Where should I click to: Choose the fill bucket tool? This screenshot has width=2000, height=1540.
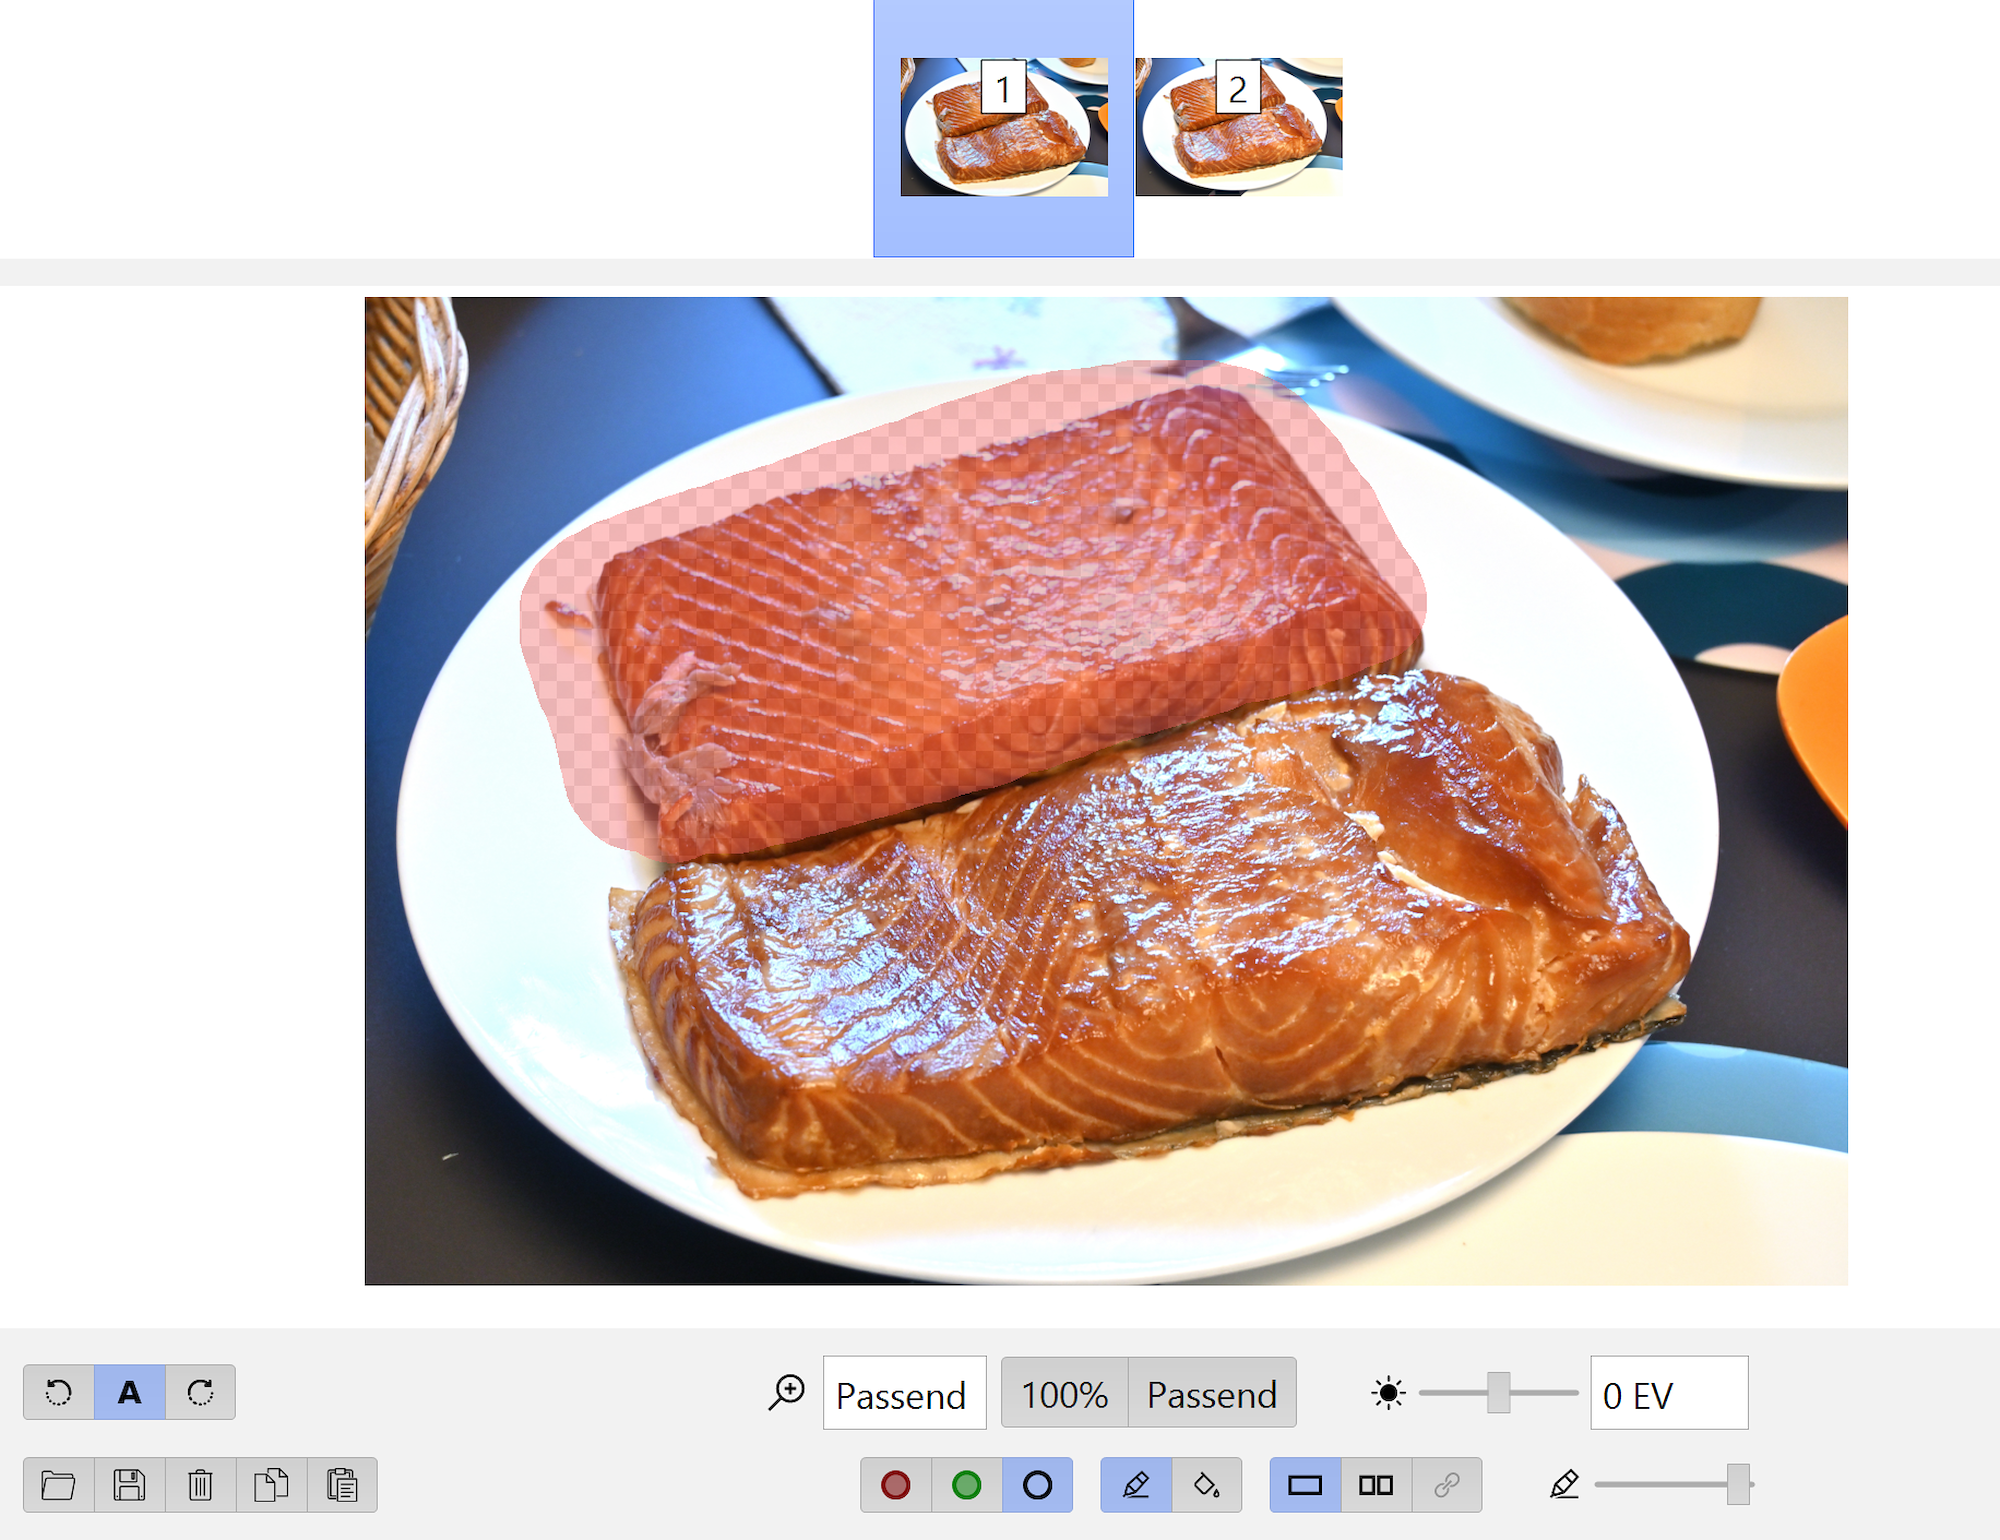[x=1206, y=1485]
